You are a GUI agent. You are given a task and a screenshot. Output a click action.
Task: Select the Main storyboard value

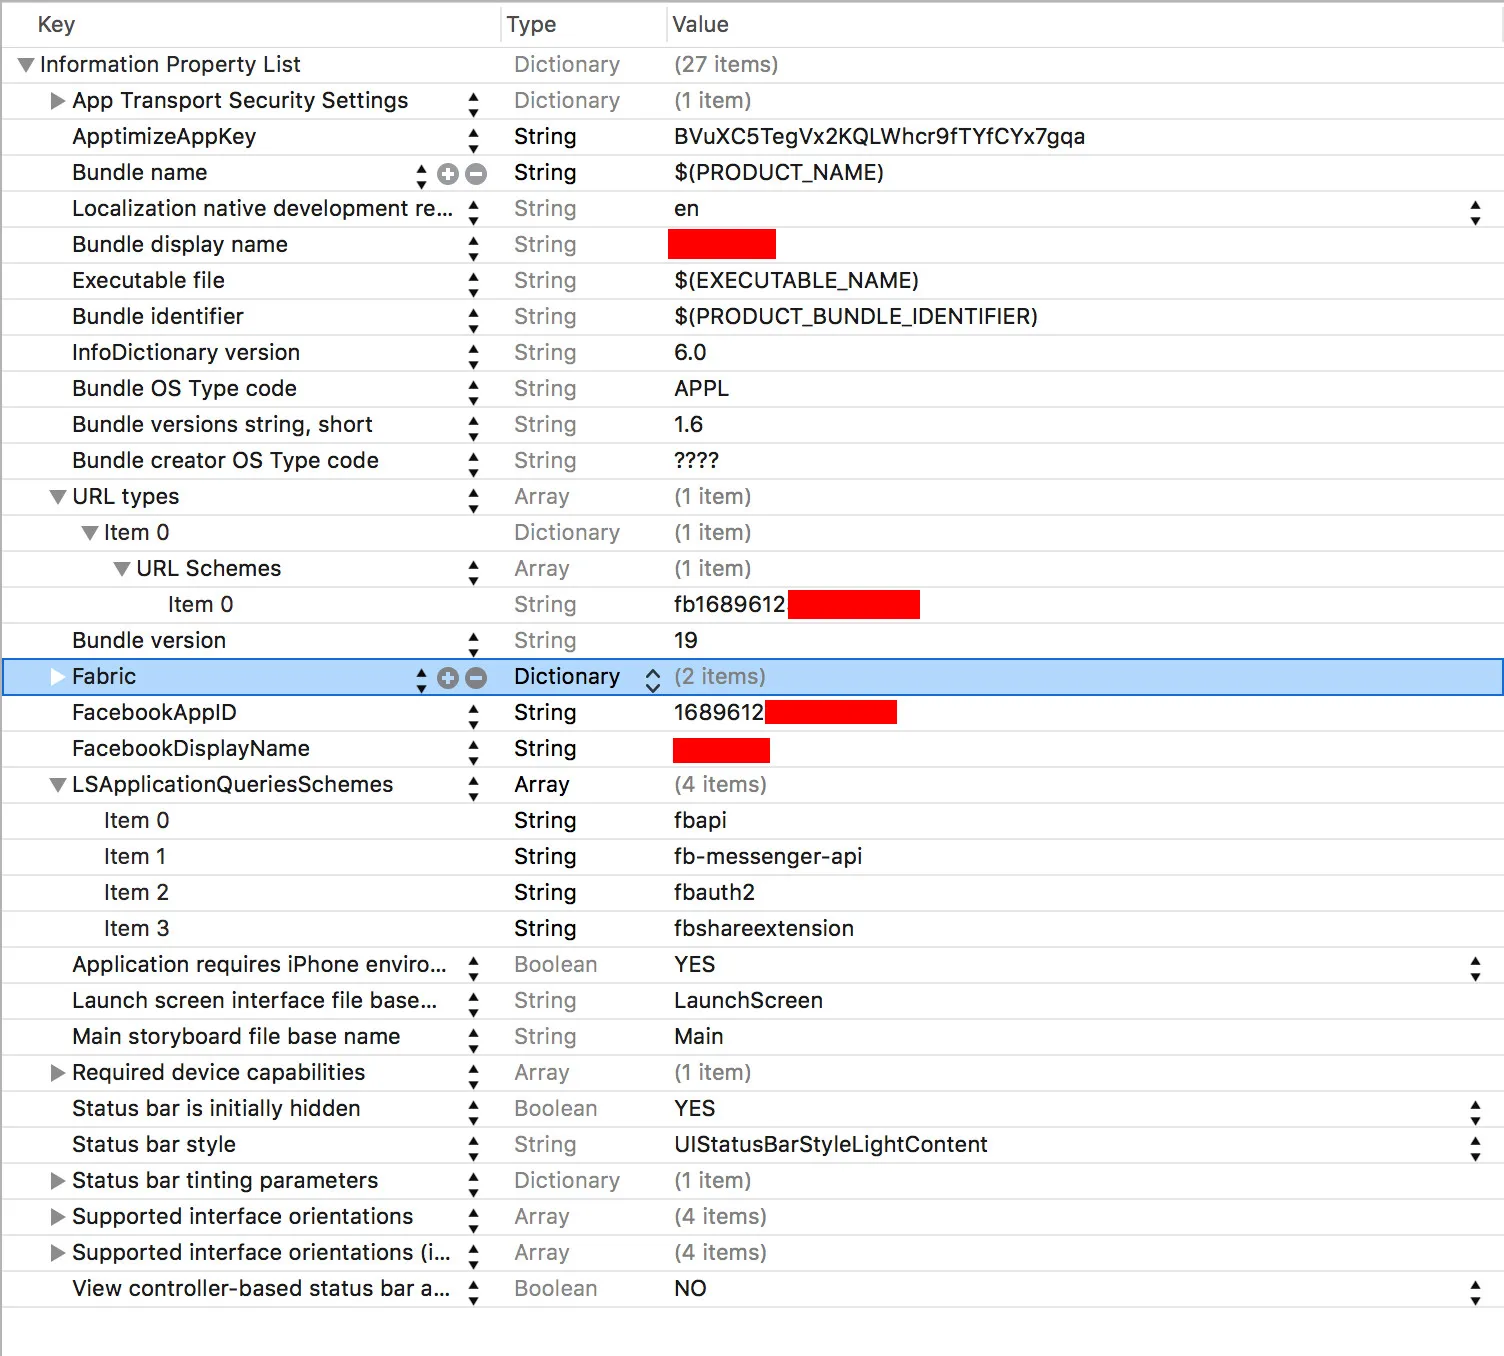[699, 1037]
